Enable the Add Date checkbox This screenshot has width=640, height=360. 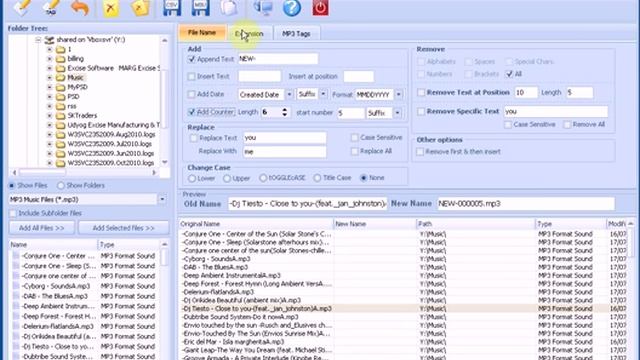(x=191, y=94)
